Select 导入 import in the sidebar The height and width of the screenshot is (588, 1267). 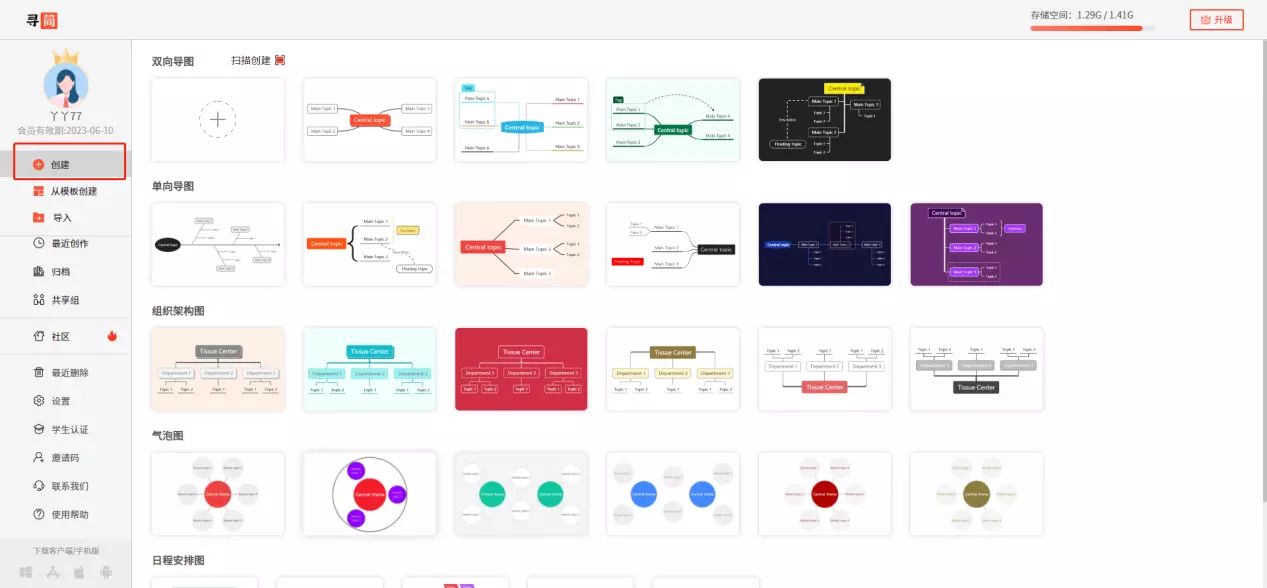60,217
